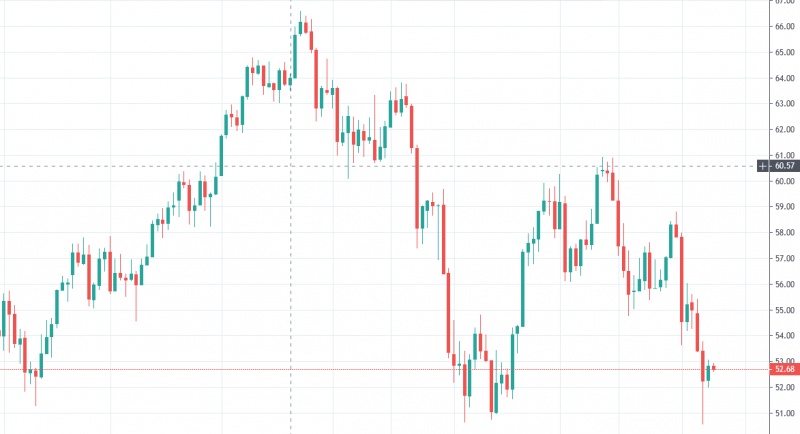Click the 59.00 price axis label

click(783, 207)
